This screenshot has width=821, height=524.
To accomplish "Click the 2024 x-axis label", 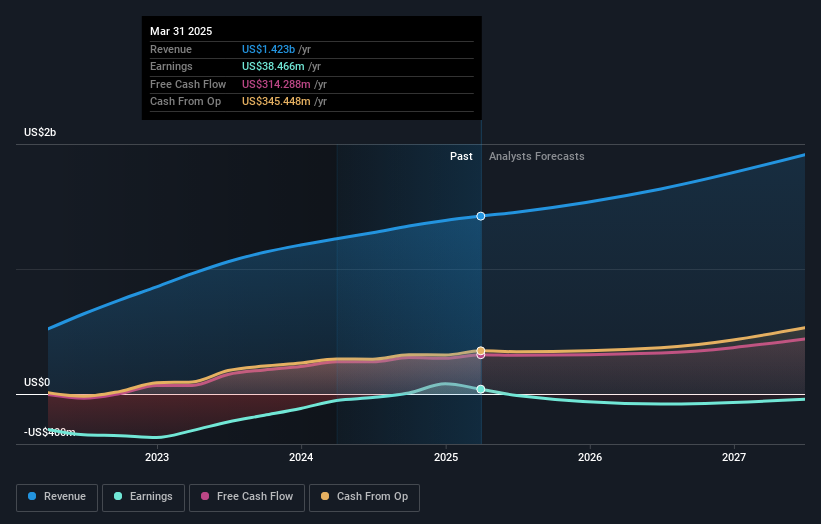I will pos(301,458).
